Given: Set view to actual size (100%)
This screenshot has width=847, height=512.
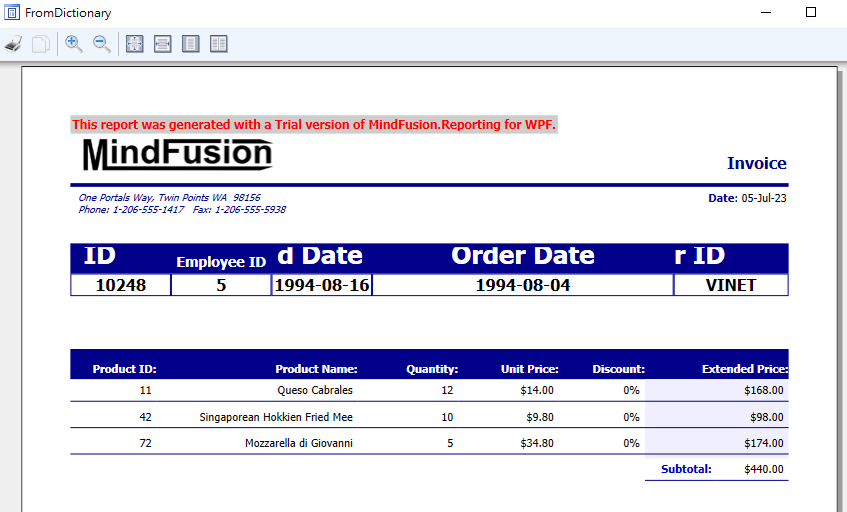Looking at the screenshot, I should (x=135, y=44).
